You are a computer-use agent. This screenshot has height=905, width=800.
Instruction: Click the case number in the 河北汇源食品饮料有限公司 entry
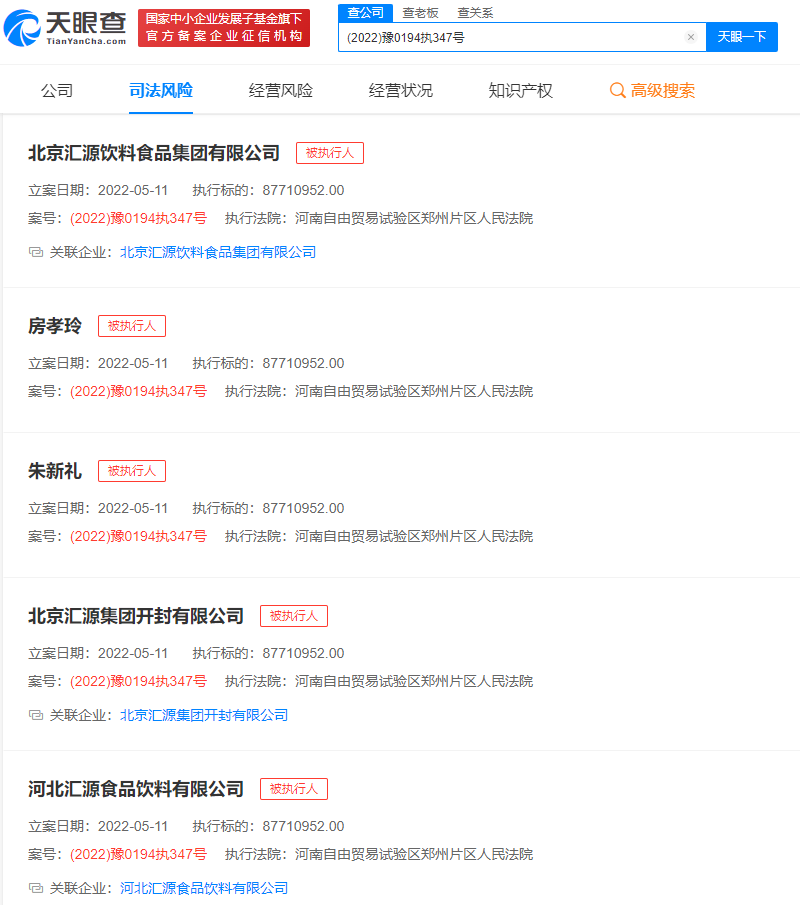(139, 854)
